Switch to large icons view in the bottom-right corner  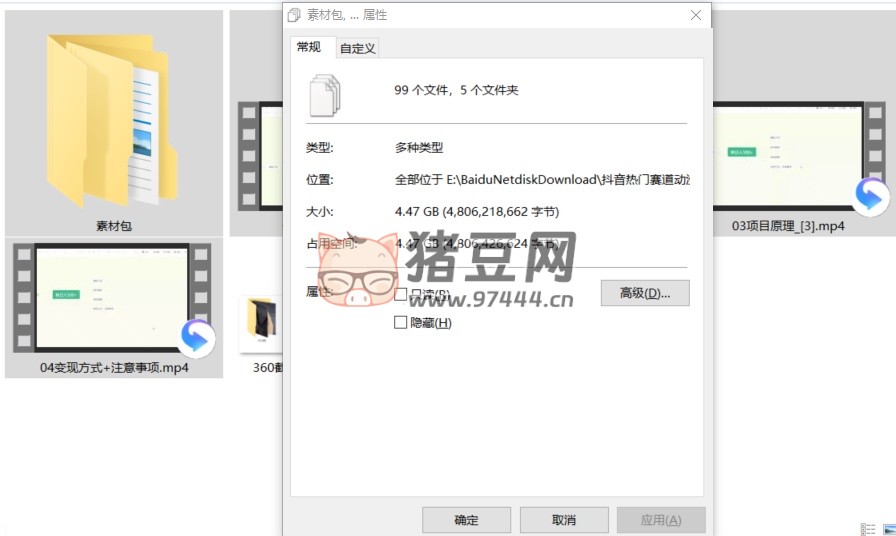887,528
